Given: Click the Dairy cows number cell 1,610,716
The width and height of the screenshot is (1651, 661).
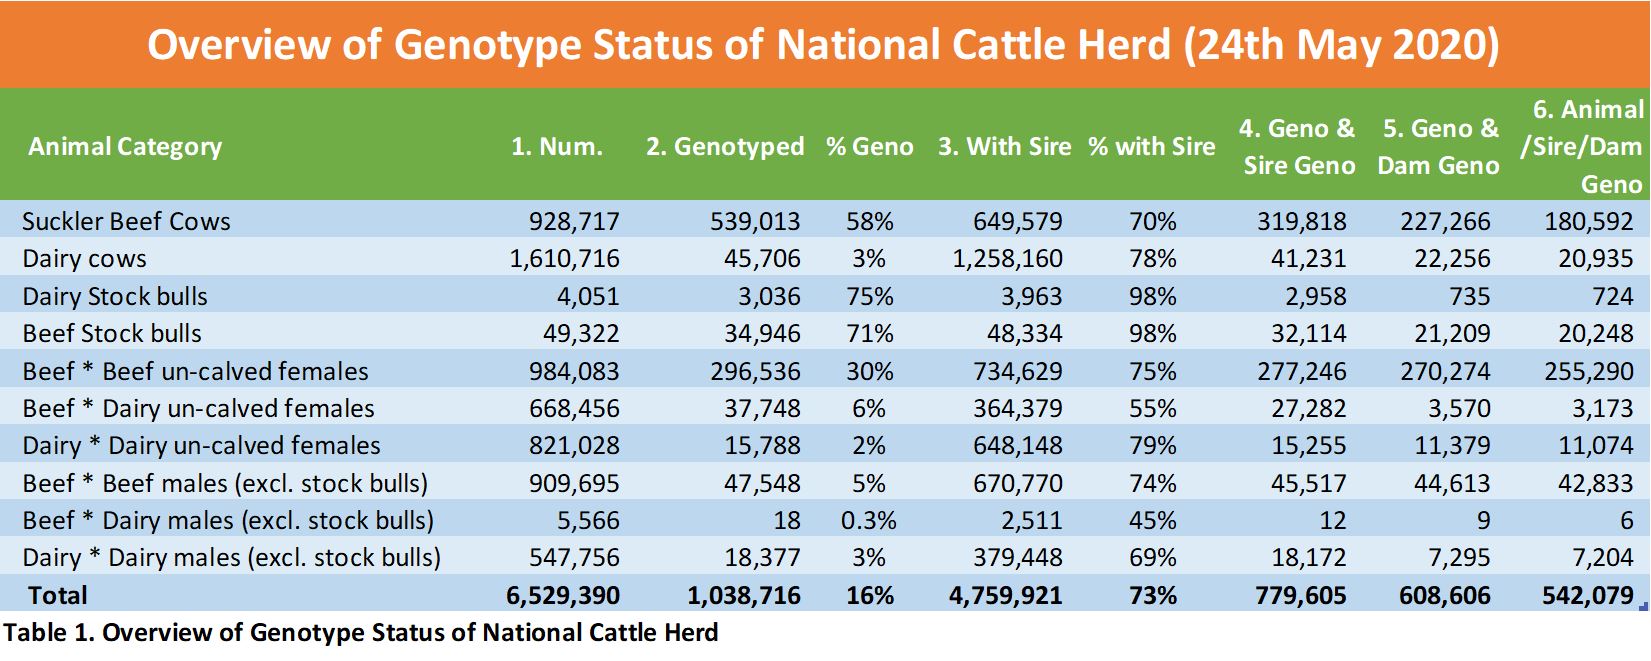Looking at the screenshot, I should pos(564,259).
